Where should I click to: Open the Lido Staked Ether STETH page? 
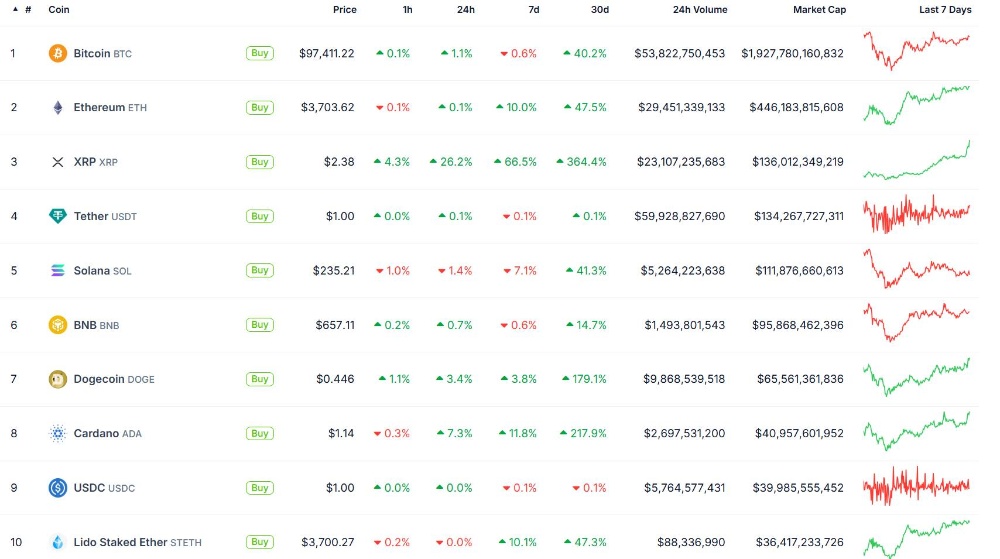click(x=138, y=542)
